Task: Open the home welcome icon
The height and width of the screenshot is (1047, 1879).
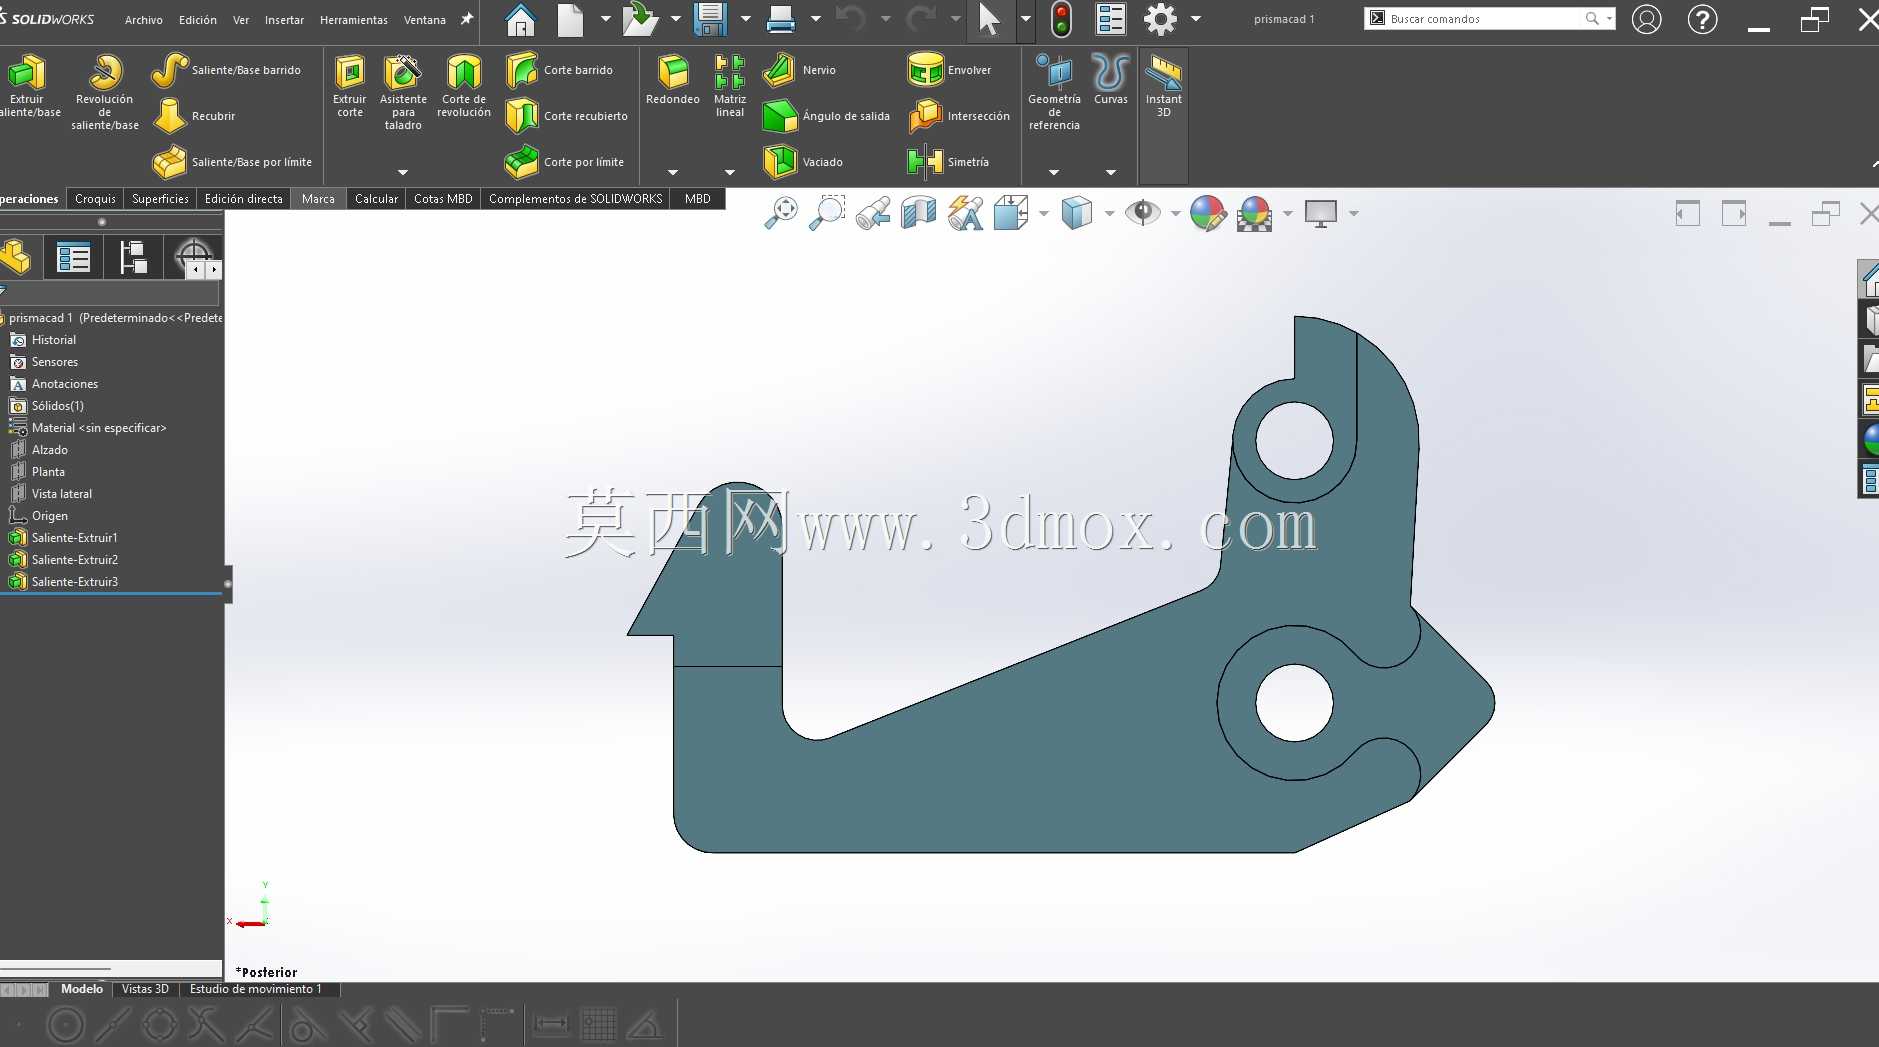Action: point(520,19)
